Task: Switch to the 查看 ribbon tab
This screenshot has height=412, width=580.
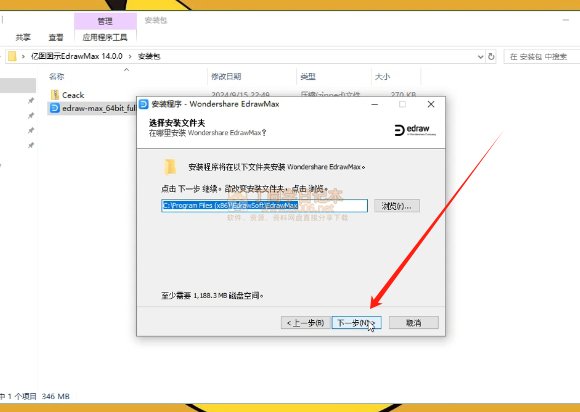Action: [x=56, y=37]
